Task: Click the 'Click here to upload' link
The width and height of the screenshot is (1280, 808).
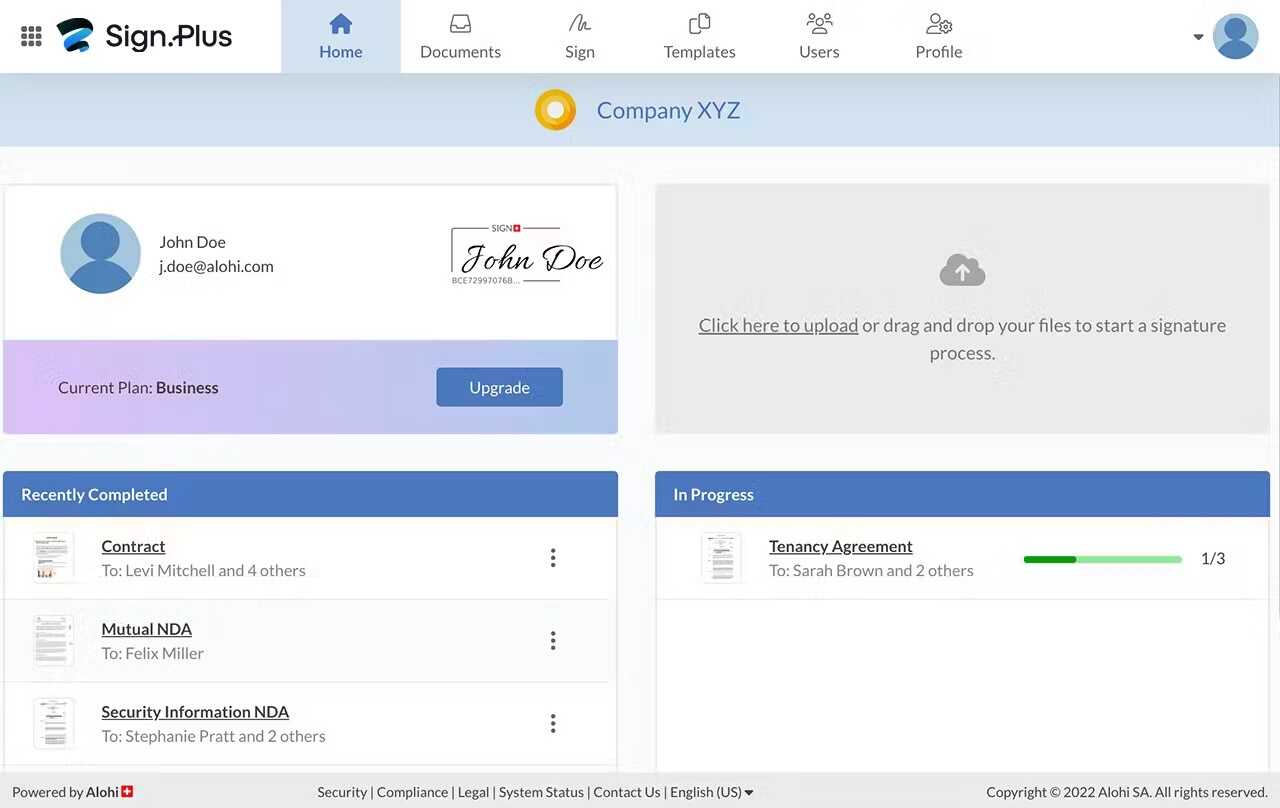Action: click(778, 325)
